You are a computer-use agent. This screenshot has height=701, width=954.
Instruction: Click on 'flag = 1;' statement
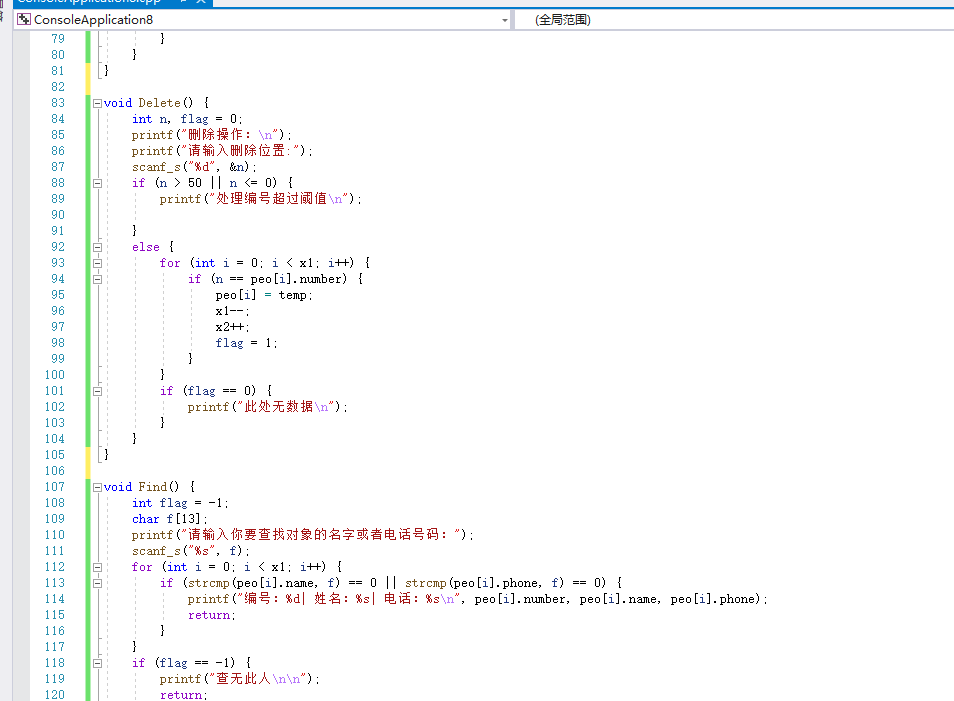pyautogui.click(x=246, y=343)
